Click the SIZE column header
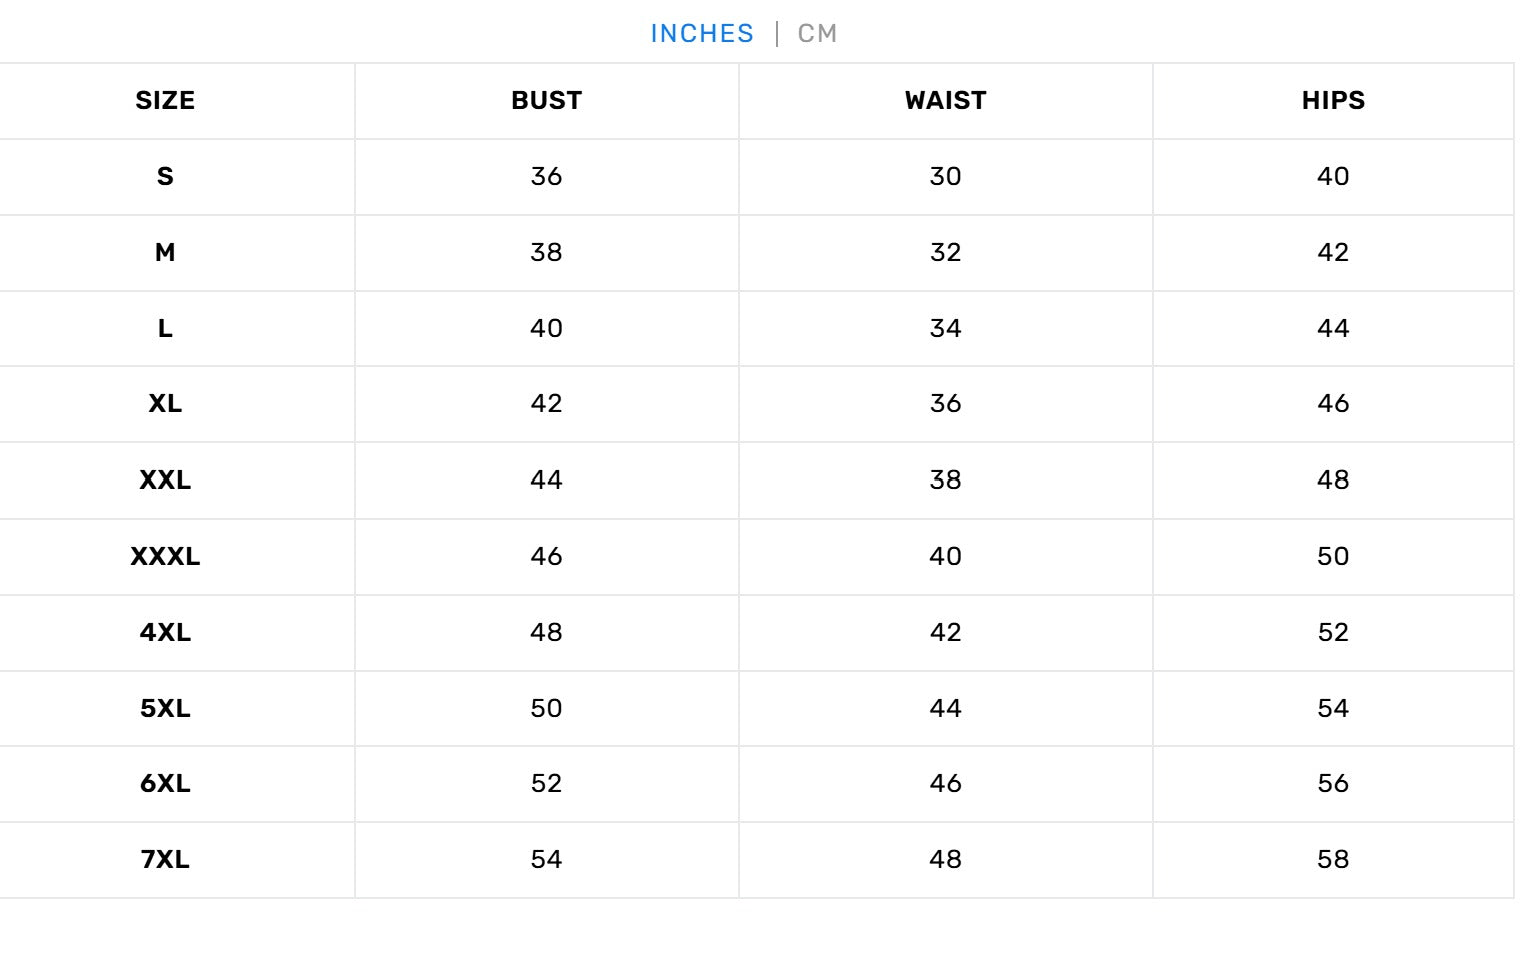Image resolution: width=1522 pixels, height=956 pixels. 165,101
